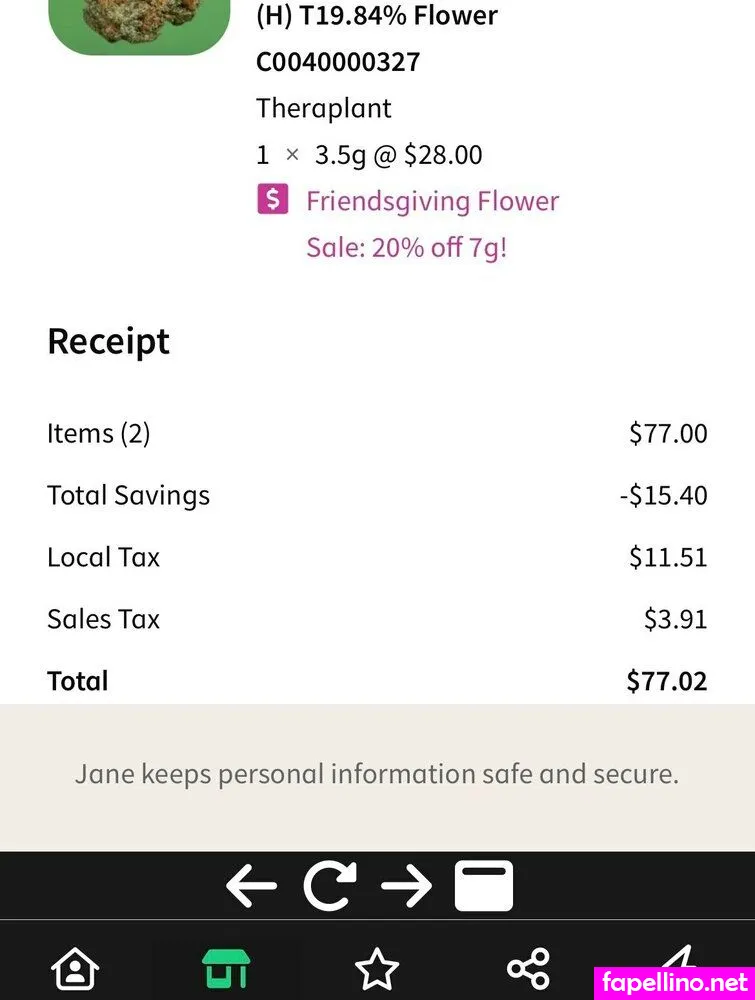
Task: Click the pink dollar sale tag icon
Action: [273, 200]
